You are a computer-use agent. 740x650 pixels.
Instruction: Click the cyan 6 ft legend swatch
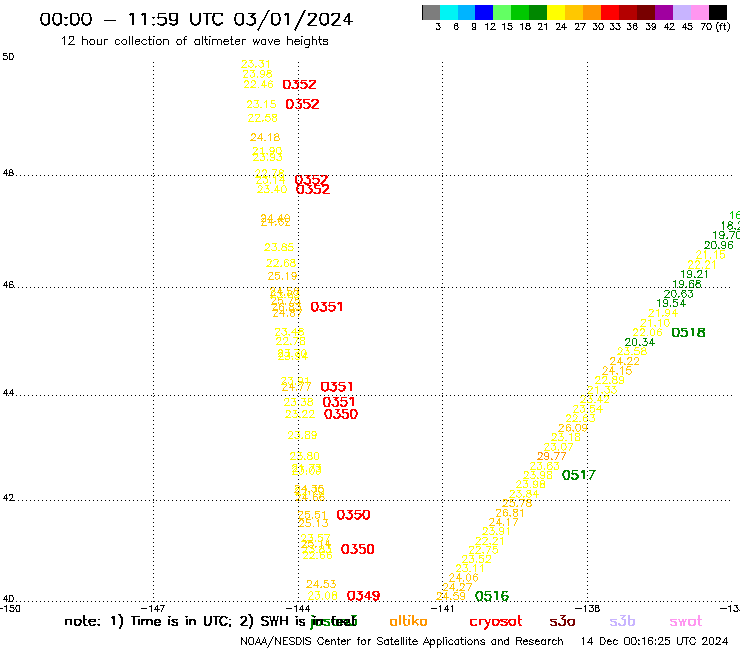point(449,12)
